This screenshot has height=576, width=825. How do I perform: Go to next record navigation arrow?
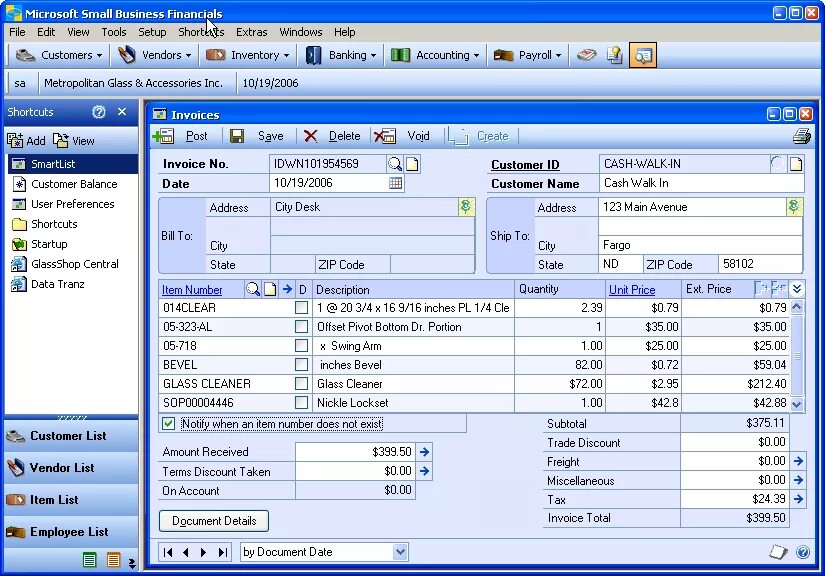coord(204,552)
